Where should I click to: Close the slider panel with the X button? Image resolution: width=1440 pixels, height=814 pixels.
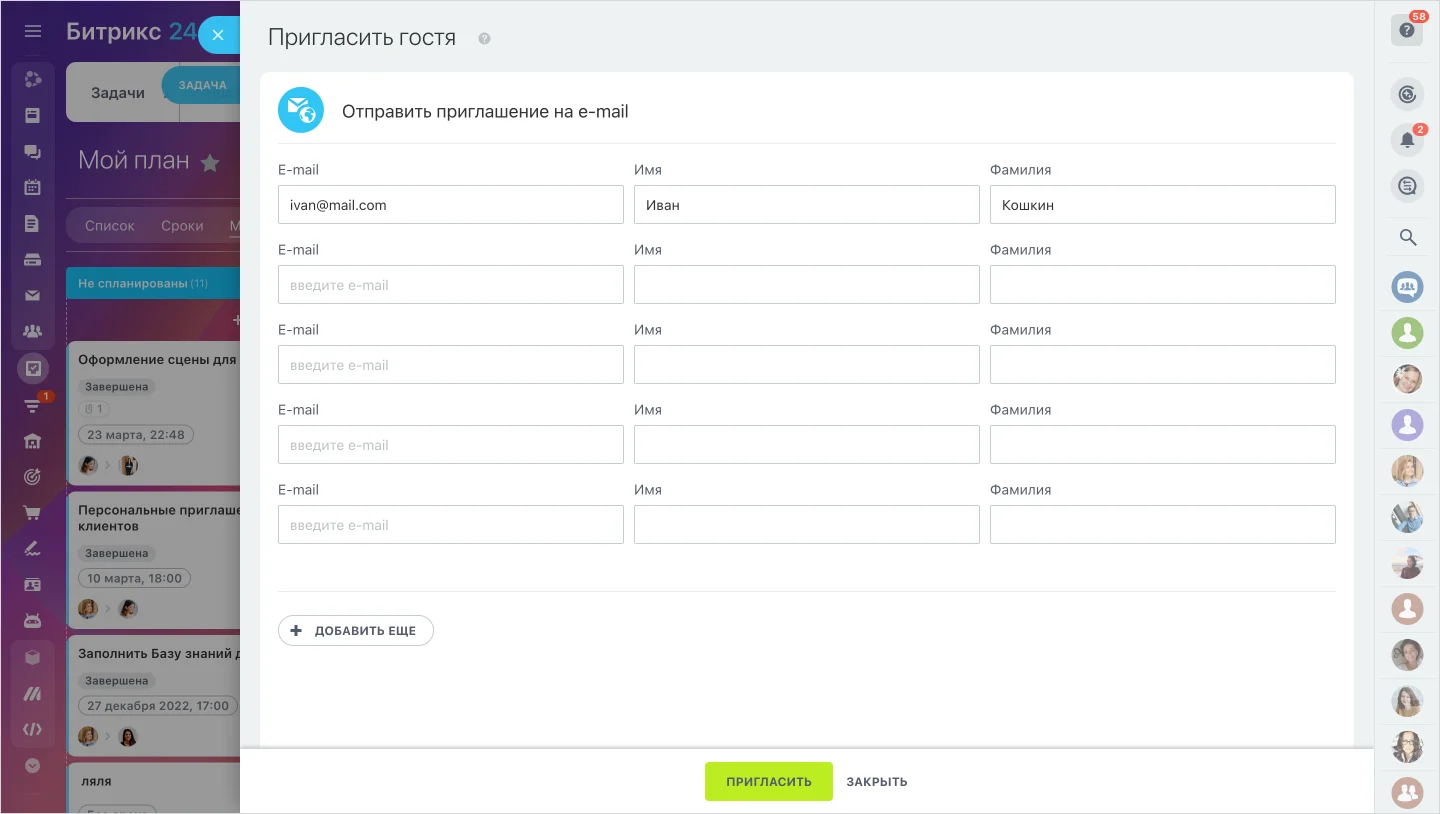coord(218,35)
